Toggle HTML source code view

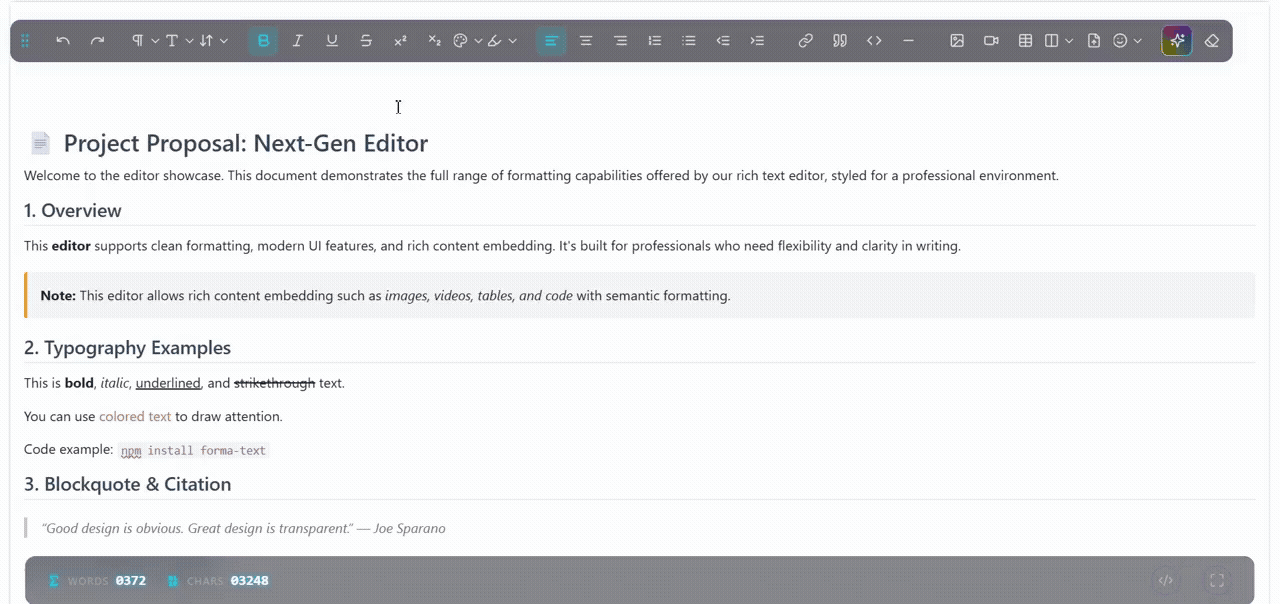[x=1165, y=580]
